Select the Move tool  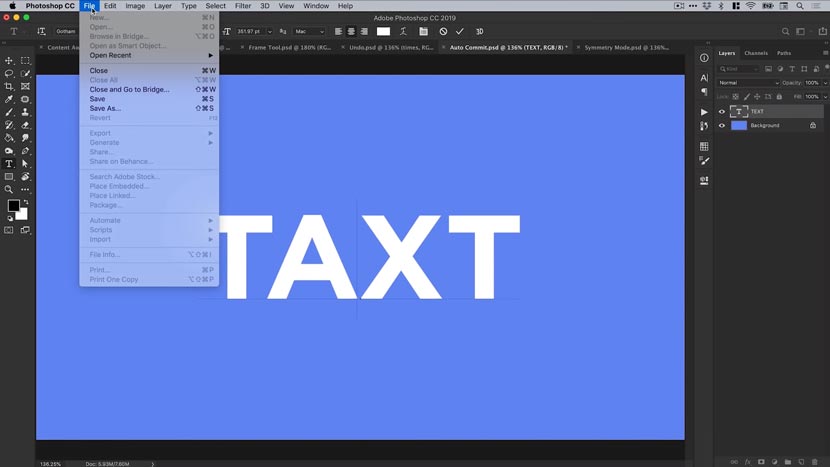click(x=9, y=61)
